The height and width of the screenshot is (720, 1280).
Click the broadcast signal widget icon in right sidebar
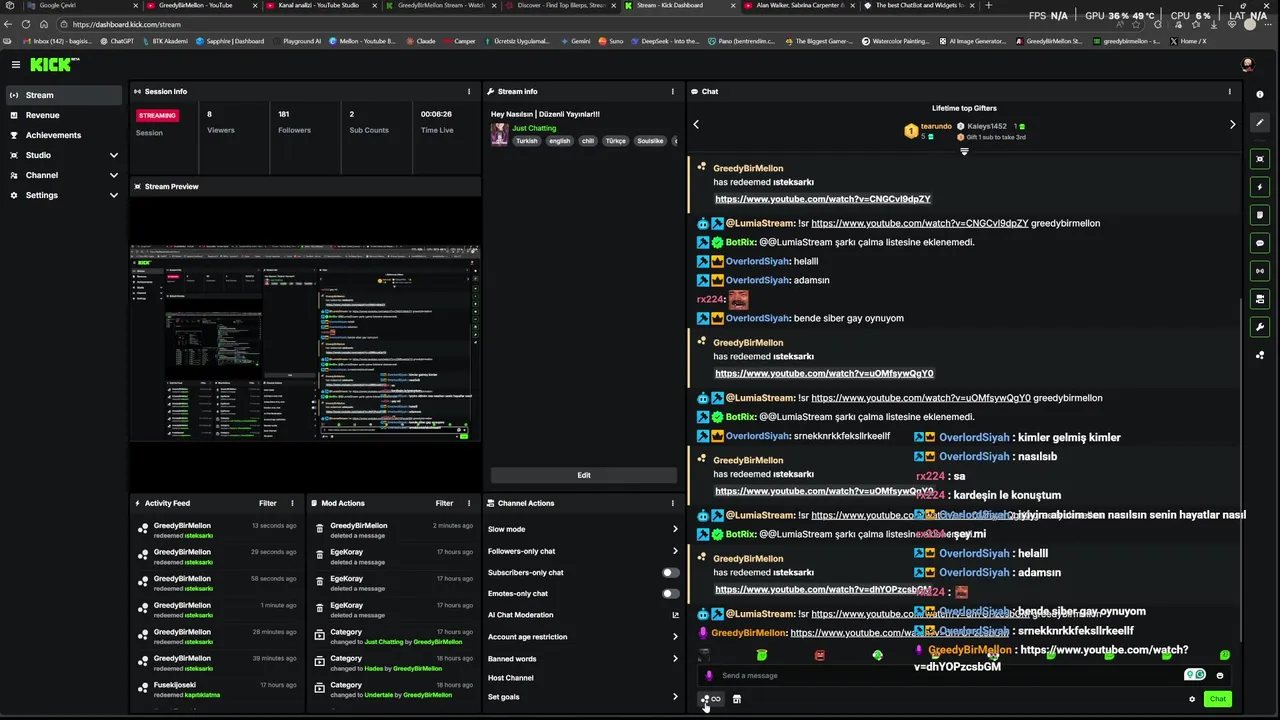pyautogui.click(x=1260, y=271)
